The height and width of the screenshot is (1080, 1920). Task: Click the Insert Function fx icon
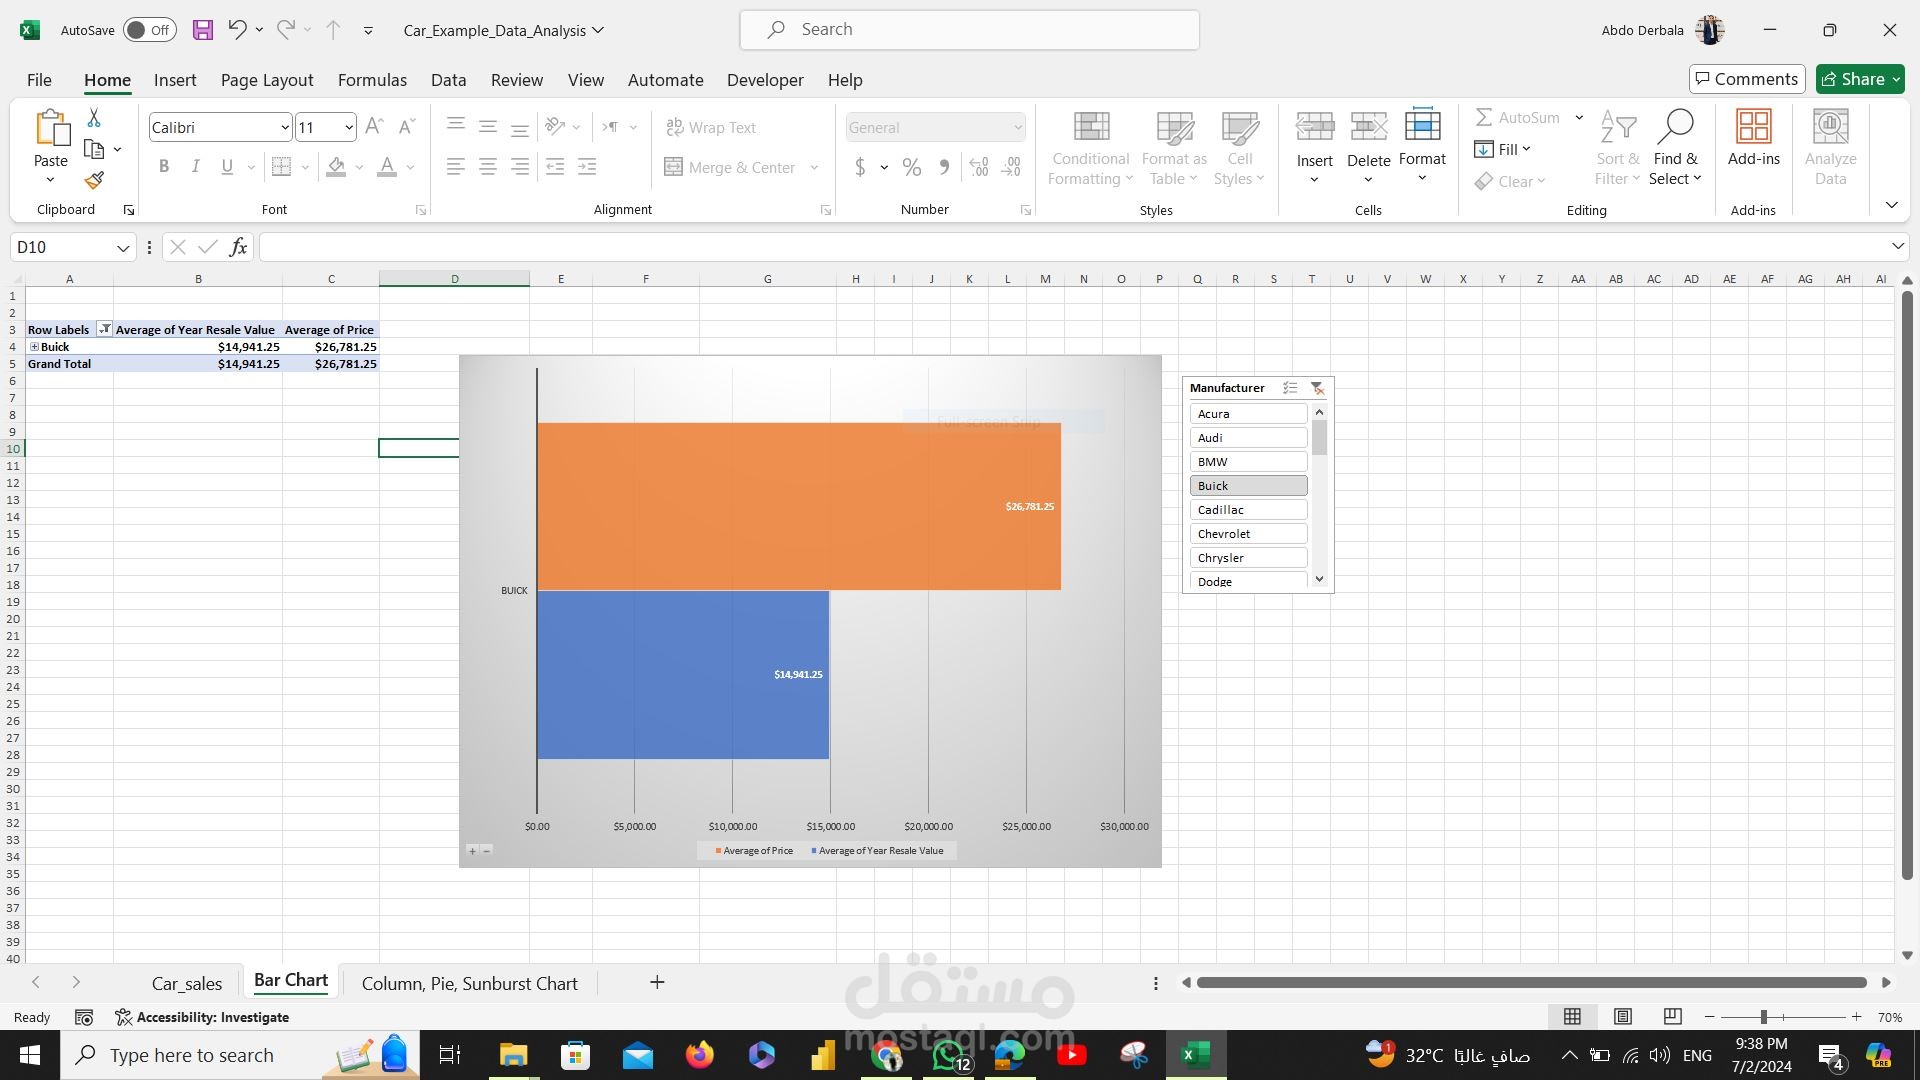click(238, 247)
